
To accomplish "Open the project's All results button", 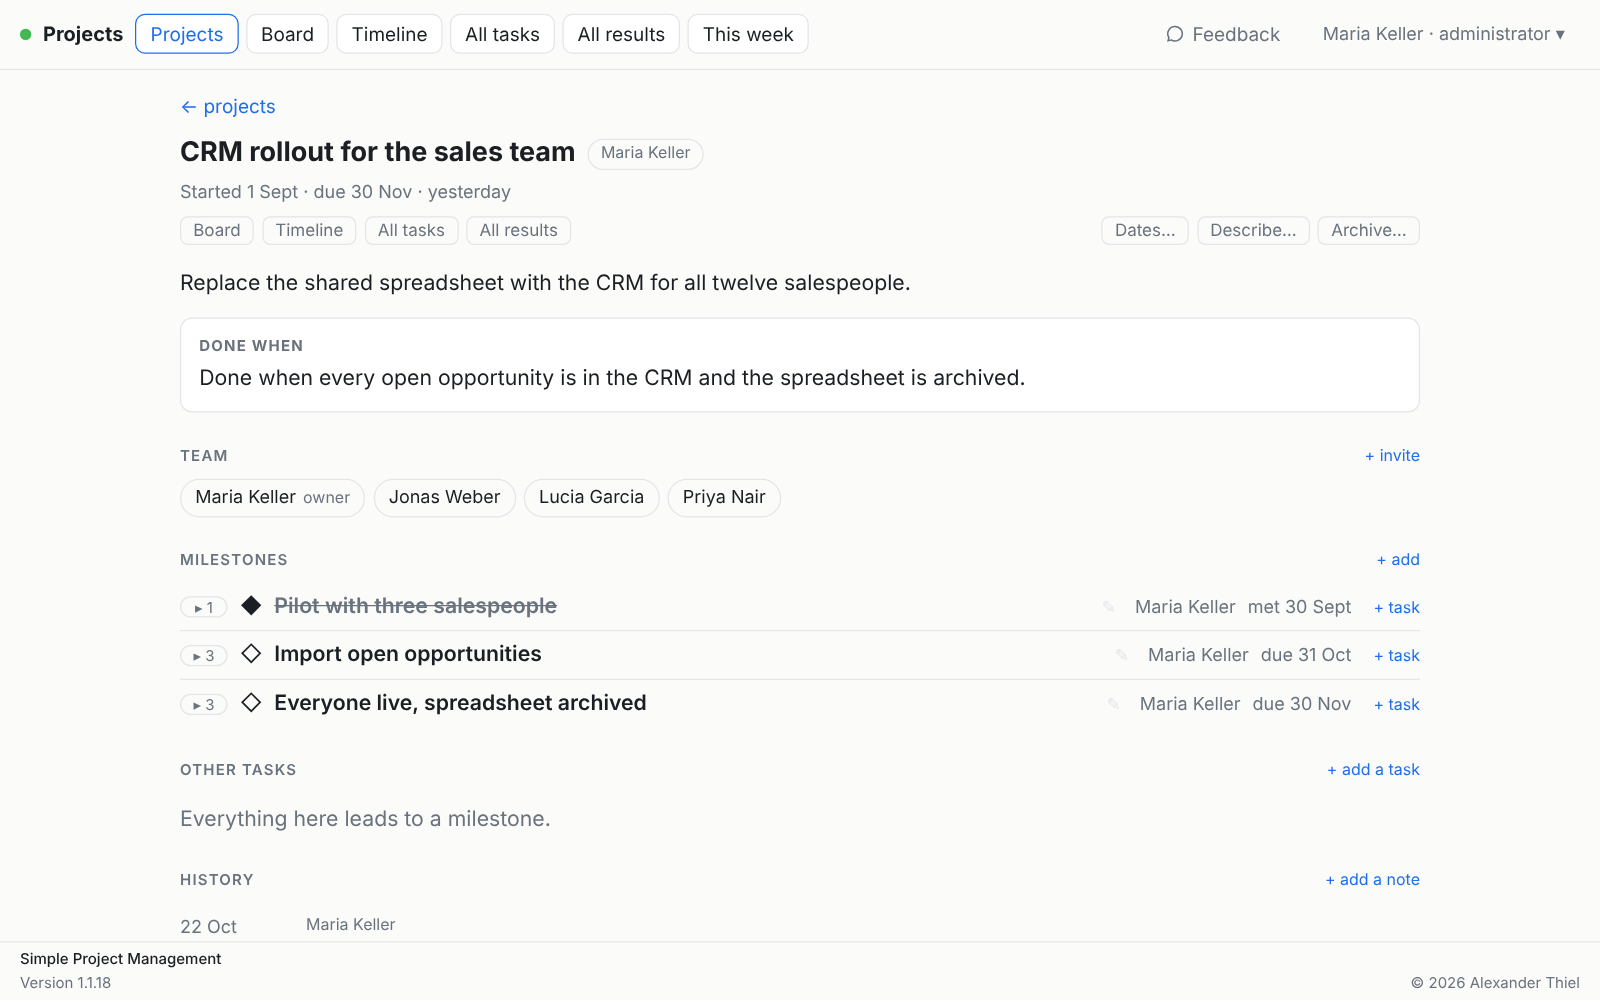I will coord(518,230).
